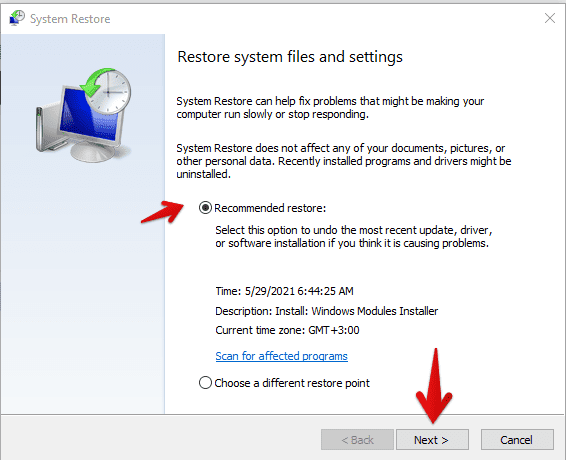The height and width of the screenshot is (460, 566).
Task: Click the clock with green arrow graphic
Action: (105, 90)
